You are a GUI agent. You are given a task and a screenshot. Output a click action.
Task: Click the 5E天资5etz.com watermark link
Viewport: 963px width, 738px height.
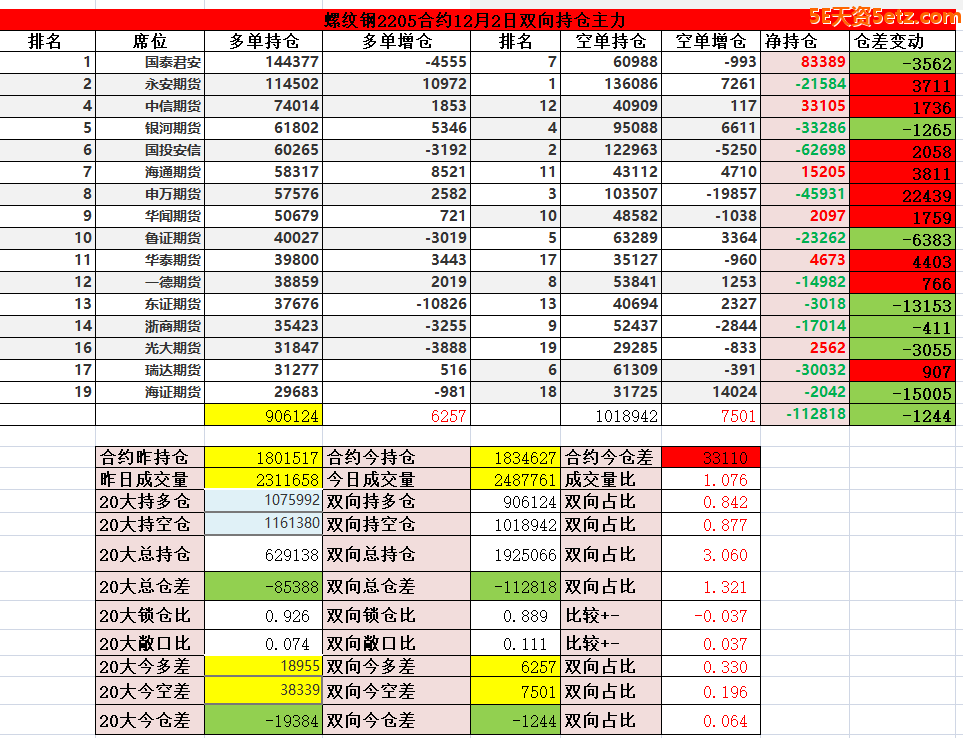tap(884, 16)
